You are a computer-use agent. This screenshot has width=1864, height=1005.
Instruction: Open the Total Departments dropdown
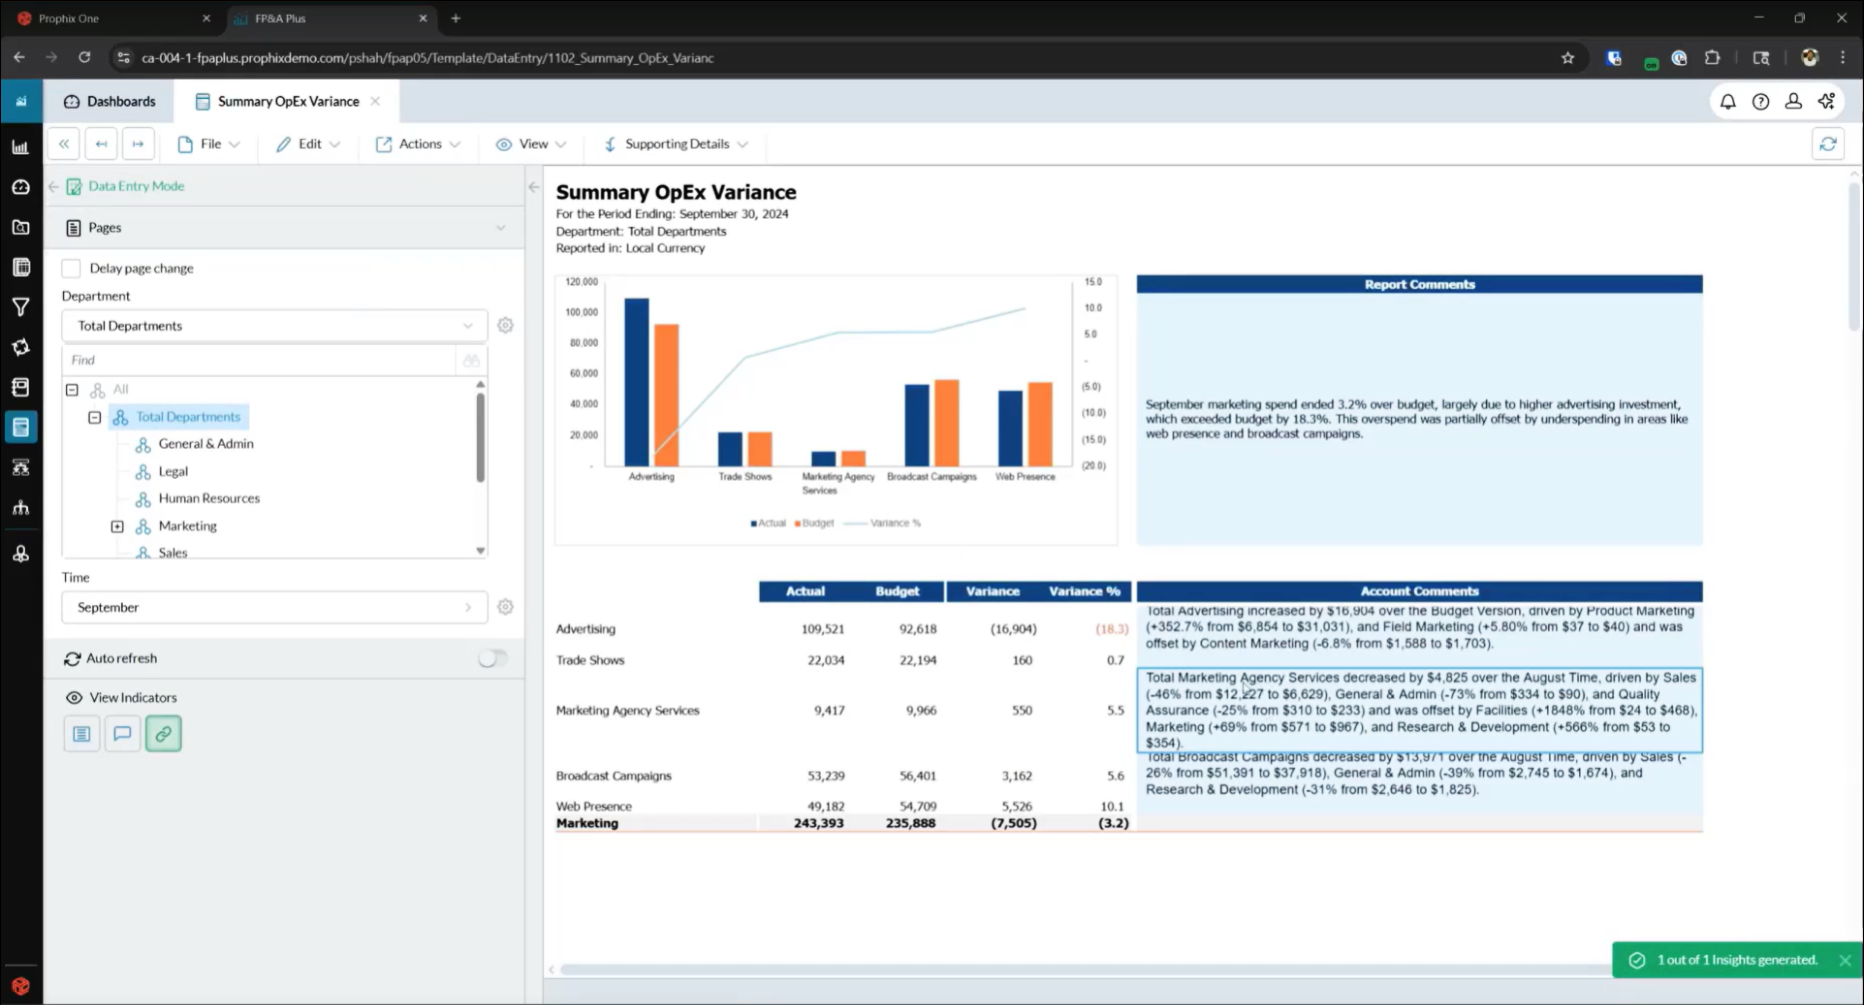coord(273,326)
